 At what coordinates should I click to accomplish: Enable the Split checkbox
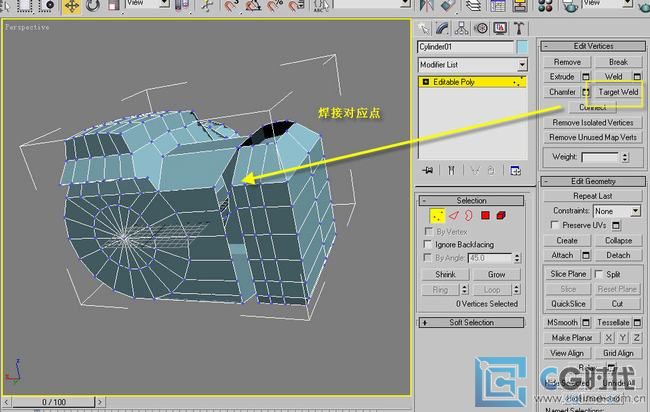(x=599, y=274)
